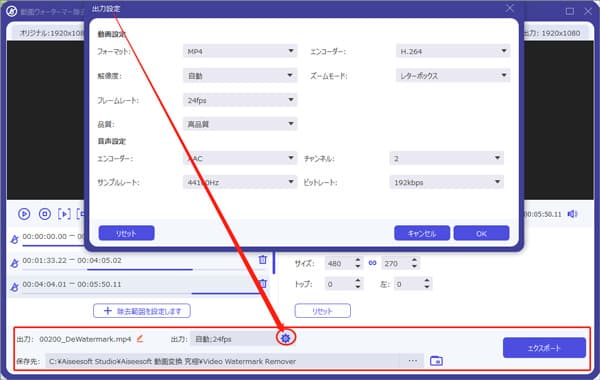Click the サイズ width field showing 480
This screenshot has height=380, width=600.
tap(339, 263)
